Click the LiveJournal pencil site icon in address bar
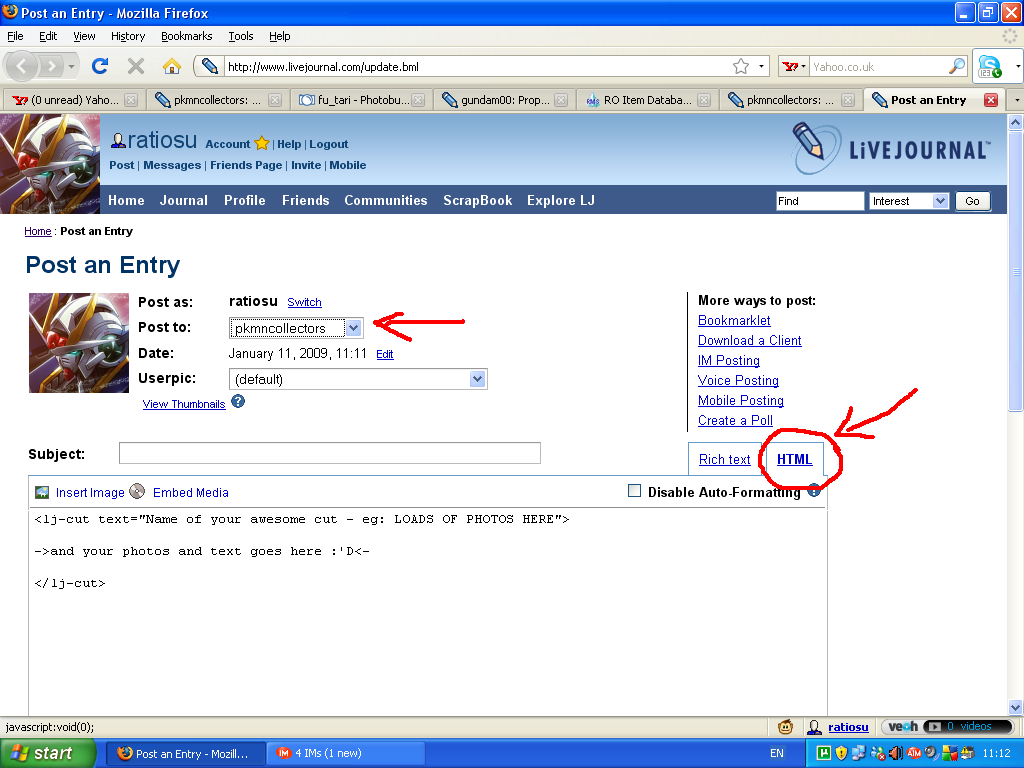This screenshot has height=768, width=1024. pyautogui.click(x=209, y=66)
